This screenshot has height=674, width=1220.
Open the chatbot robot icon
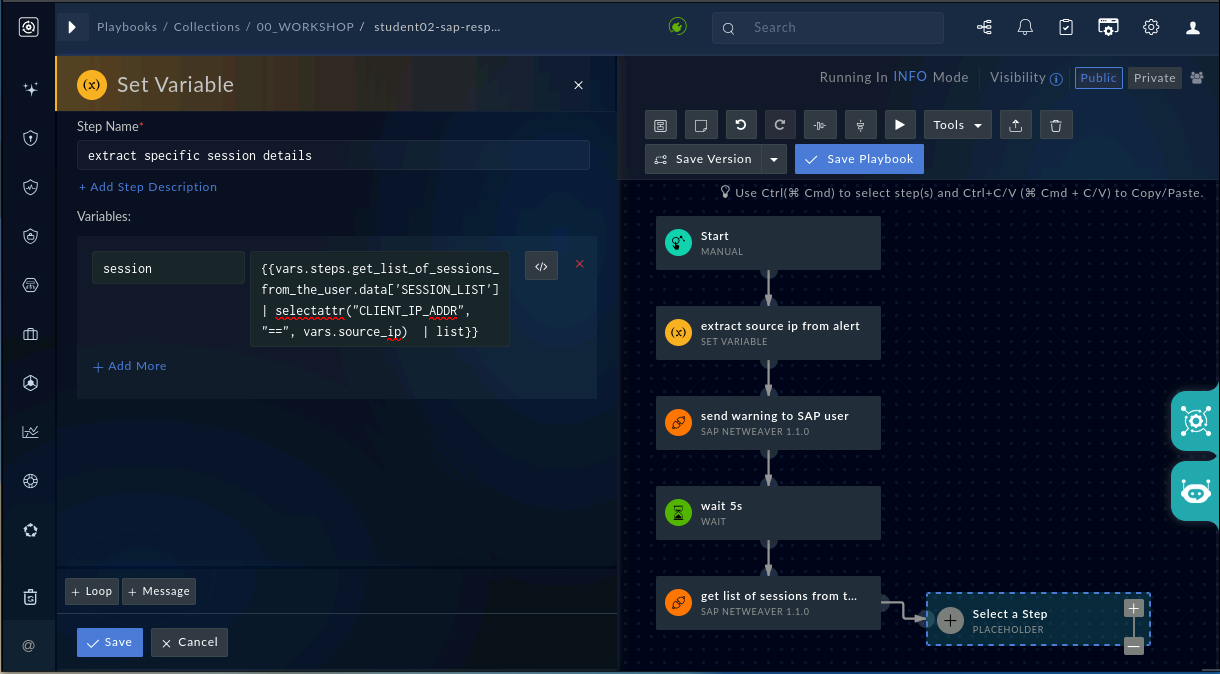point(1196,491)
